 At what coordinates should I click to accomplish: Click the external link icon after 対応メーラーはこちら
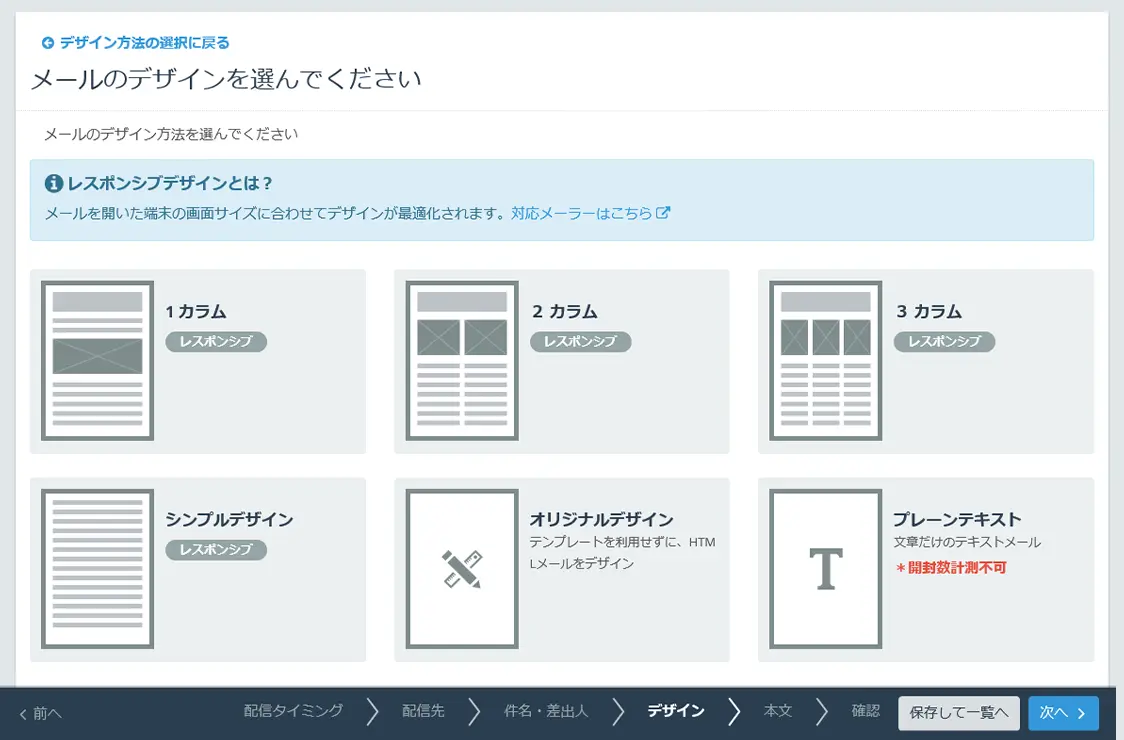(663, 212)
